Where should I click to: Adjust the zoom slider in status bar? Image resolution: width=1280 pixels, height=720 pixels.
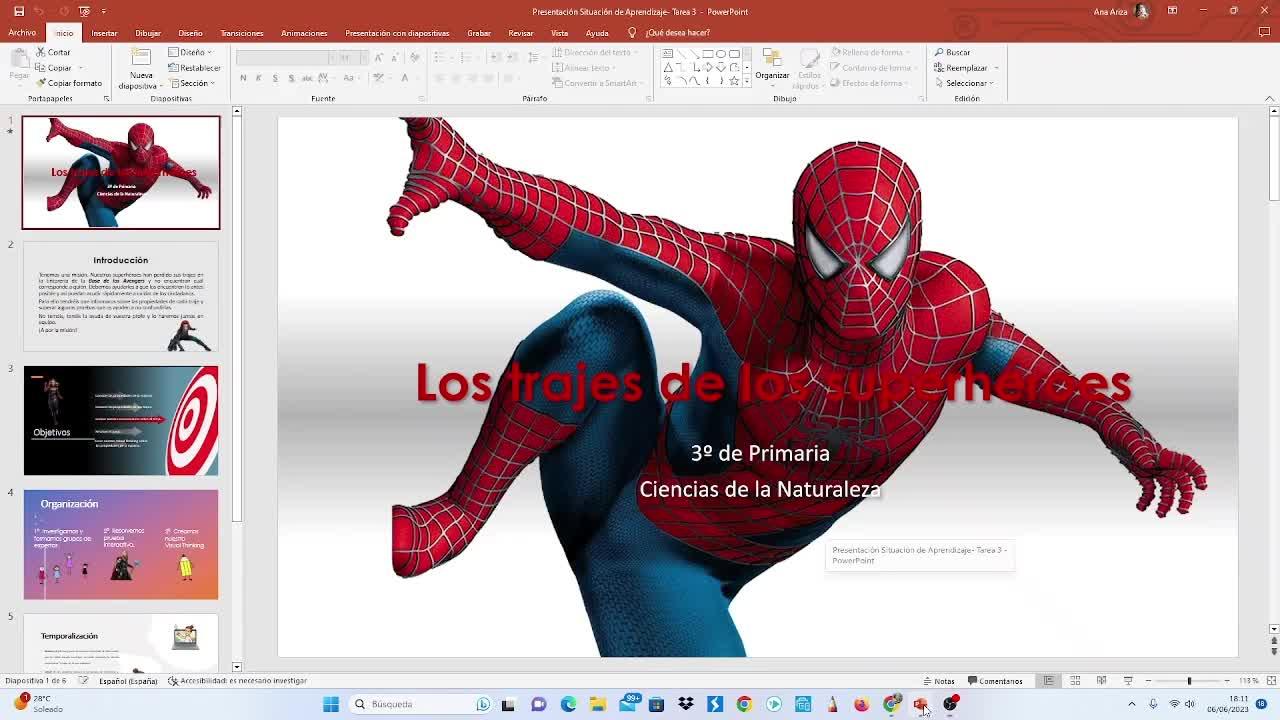pos(1189,681)
